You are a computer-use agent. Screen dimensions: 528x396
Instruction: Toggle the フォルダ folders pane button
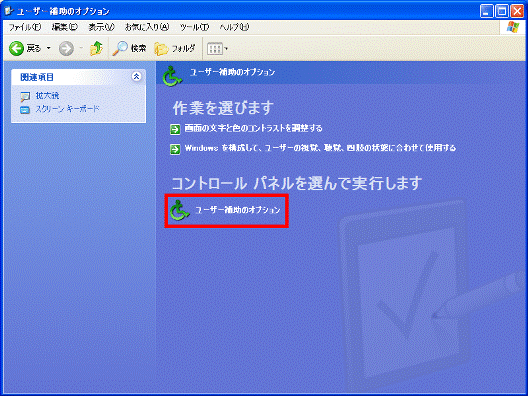coord(174,49)
